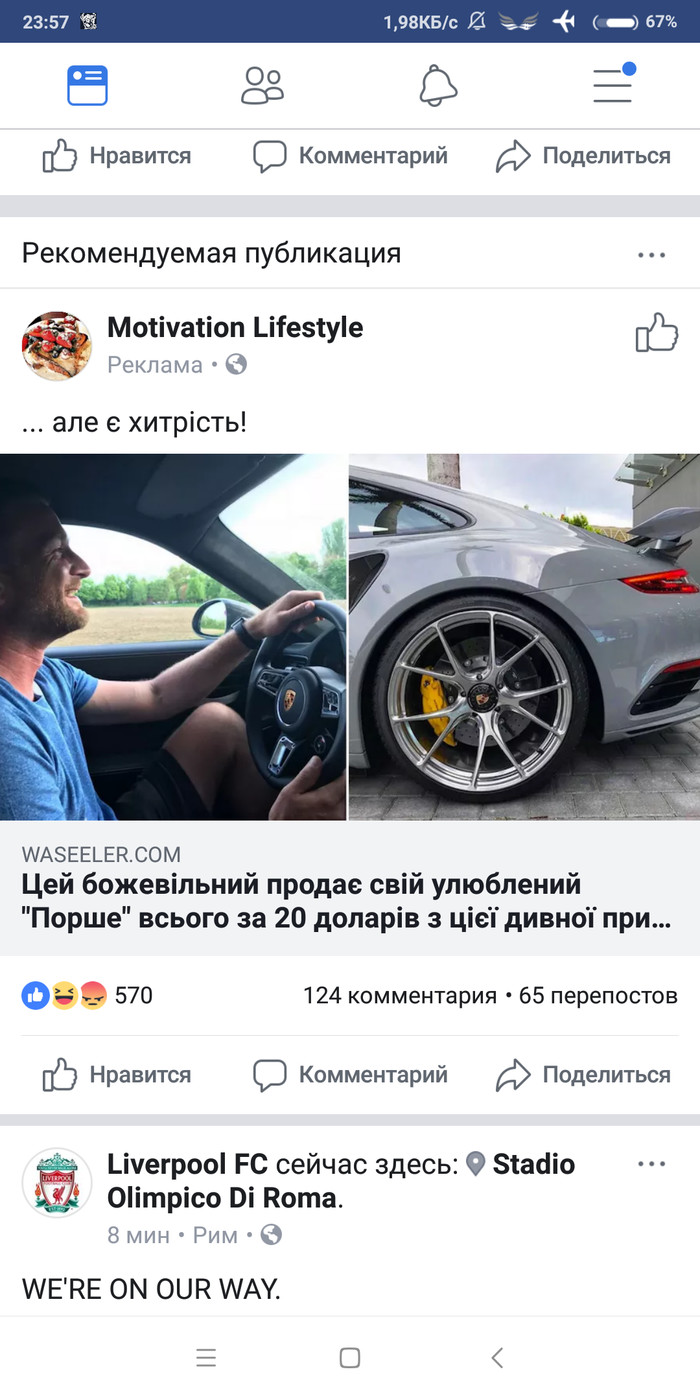This screenshot has height=1400, width=700.
Task: Like the Motivation Lifestyle page via thumb icon
Action: pos(657,333)
